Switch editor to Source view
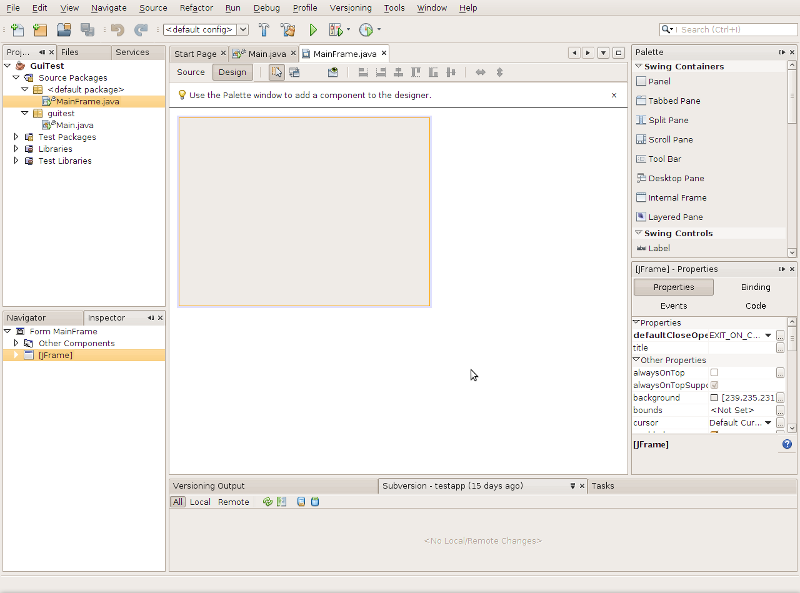The width and height of the screenshot is (800, 593). pyautogui.click(x=191, y=72)
